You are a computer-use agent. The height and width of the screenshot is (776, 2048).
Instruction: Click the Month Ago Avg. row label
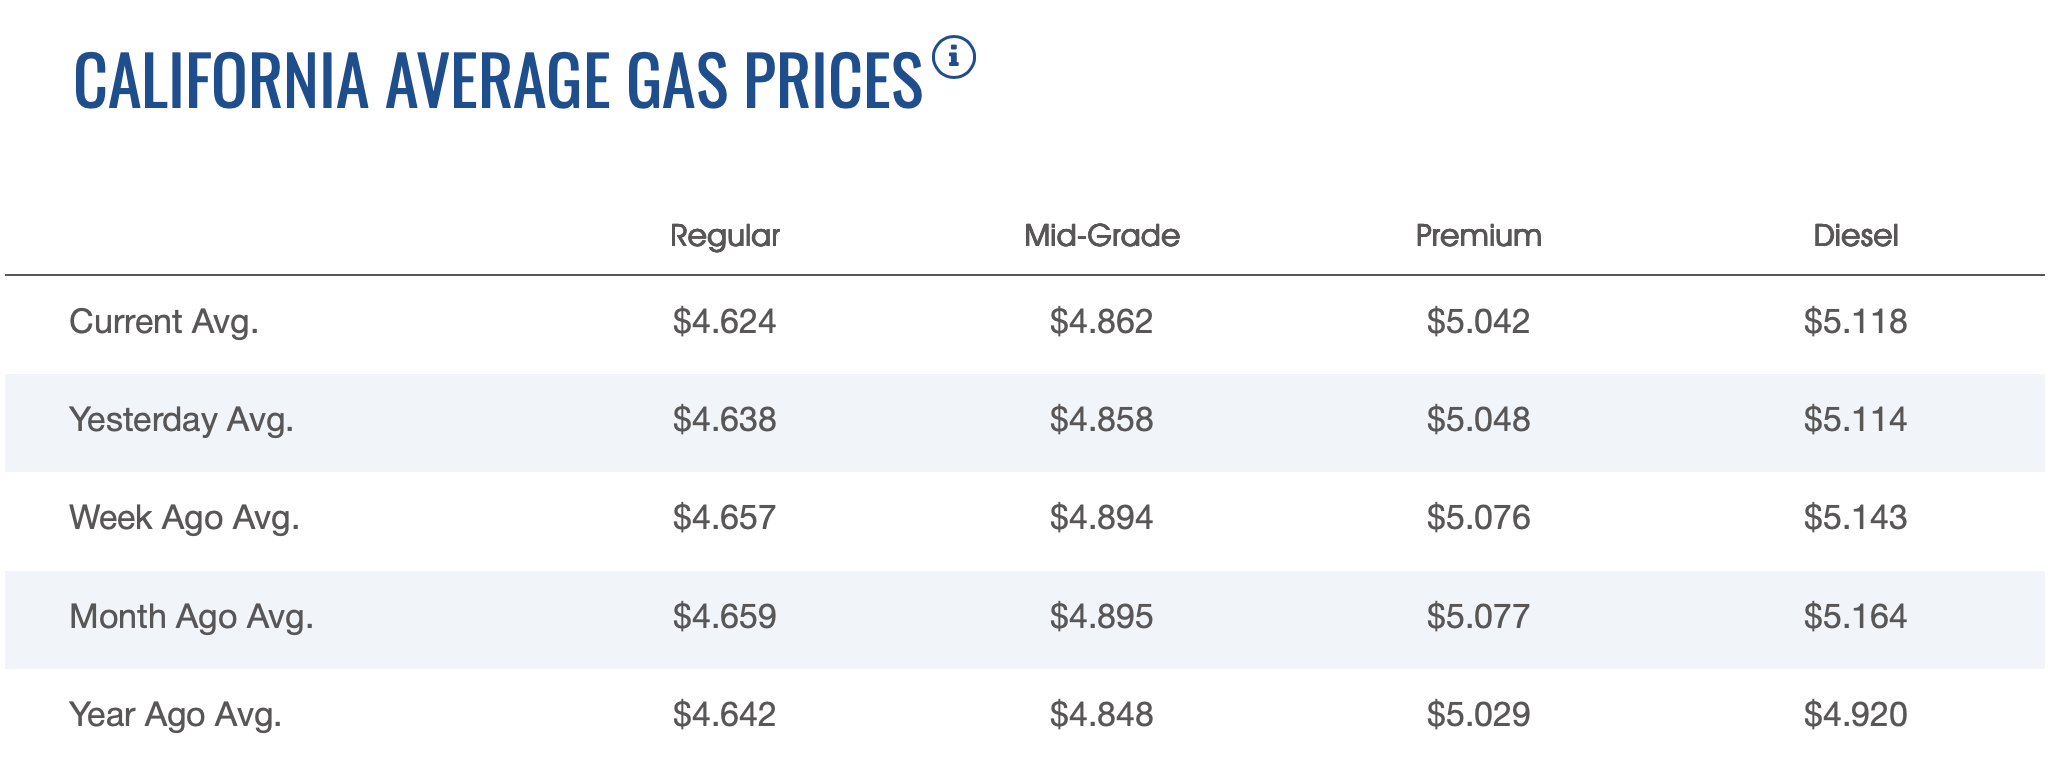point(191,616)
